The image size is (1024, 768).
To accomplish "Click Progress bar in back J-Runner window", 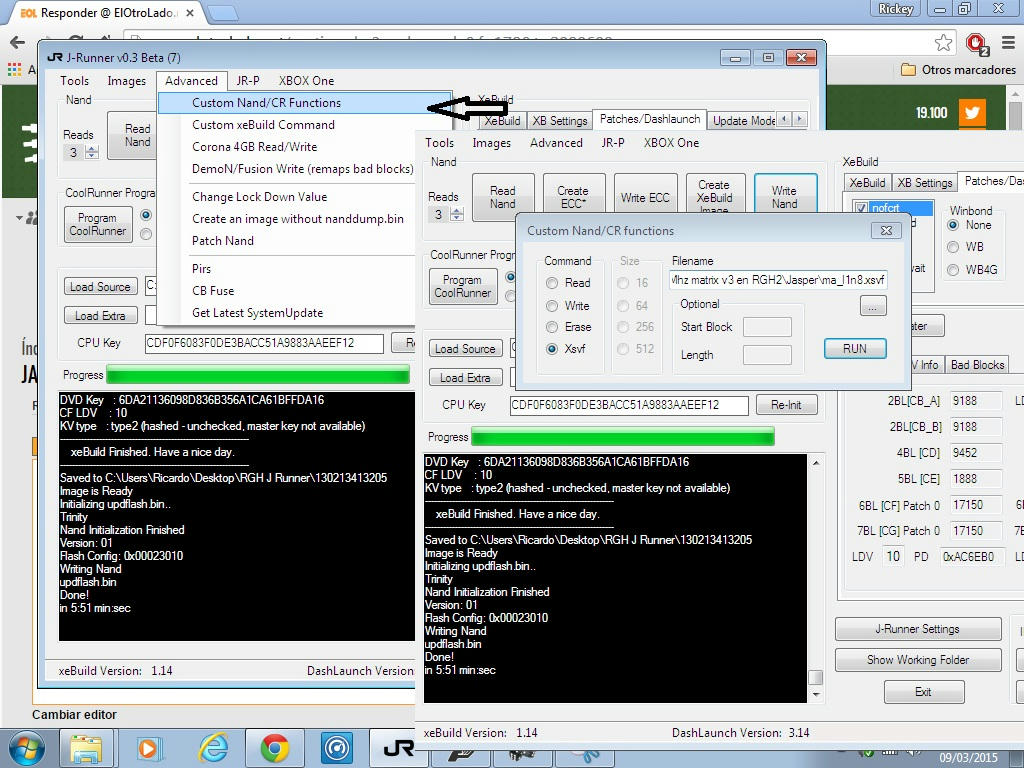I will tap(258, 375).
